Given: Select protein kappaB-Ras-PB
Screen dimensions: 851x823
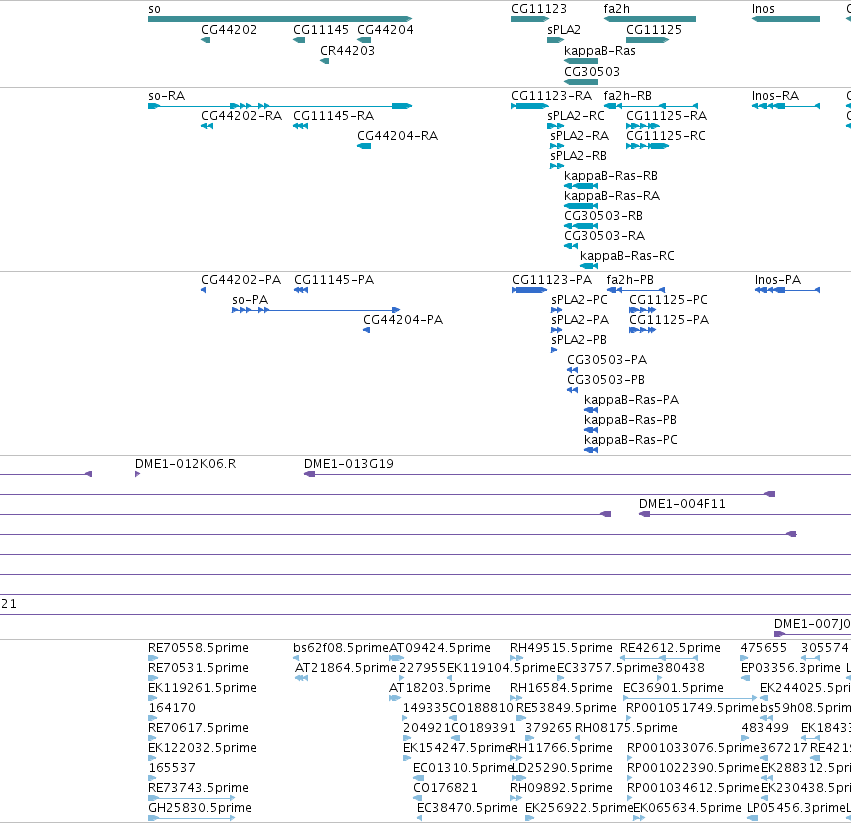Looking at the screenshot, I should click(631, 420).
